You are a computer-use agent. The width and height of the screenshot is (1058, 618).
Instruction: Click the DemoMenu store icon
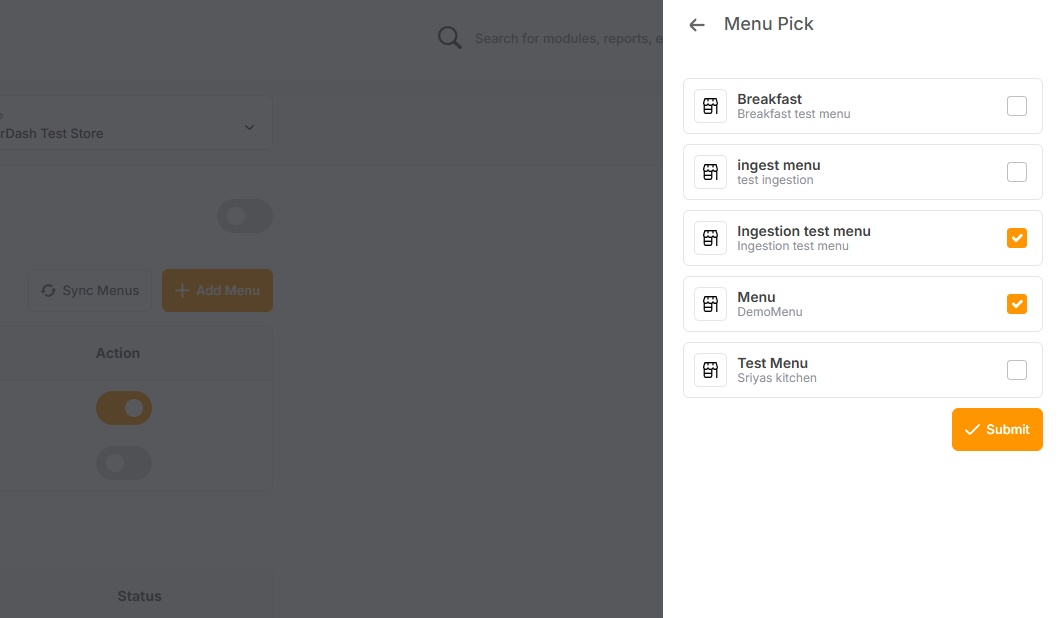click(x=710, y=304)
